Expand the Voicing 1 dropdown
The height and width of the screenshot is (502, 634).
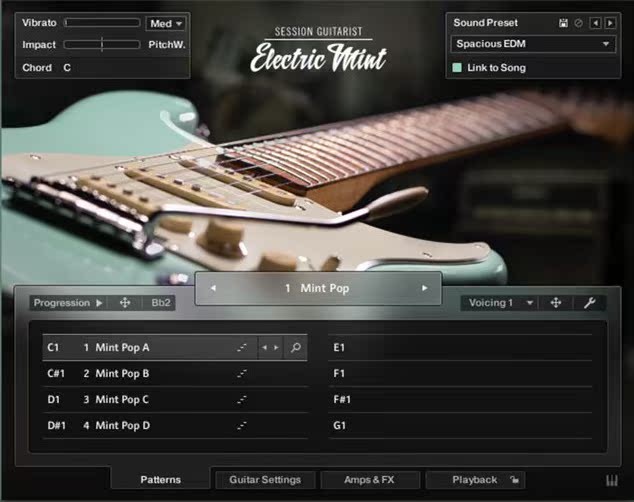pyautogui.click(x=500, y=303)
